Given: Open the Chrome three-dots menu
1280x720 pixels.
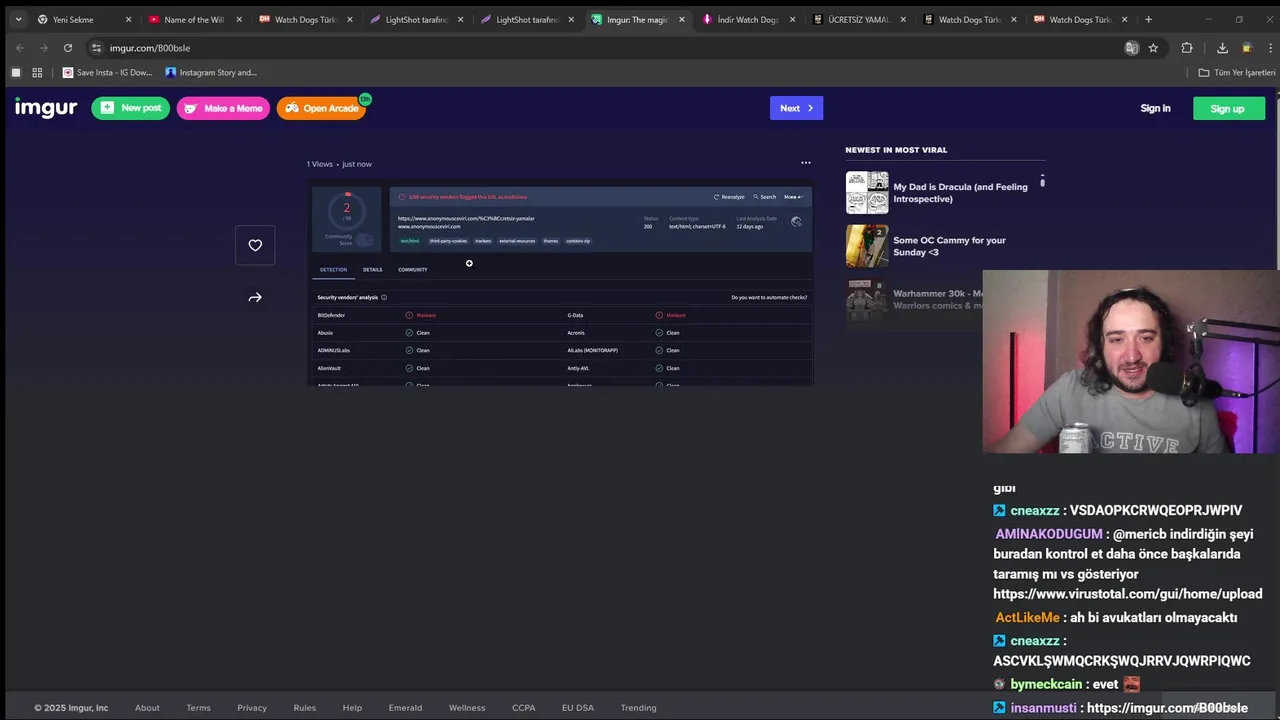Looking at the screenshot, I should pyautogui.click(x=1270, y=48).
